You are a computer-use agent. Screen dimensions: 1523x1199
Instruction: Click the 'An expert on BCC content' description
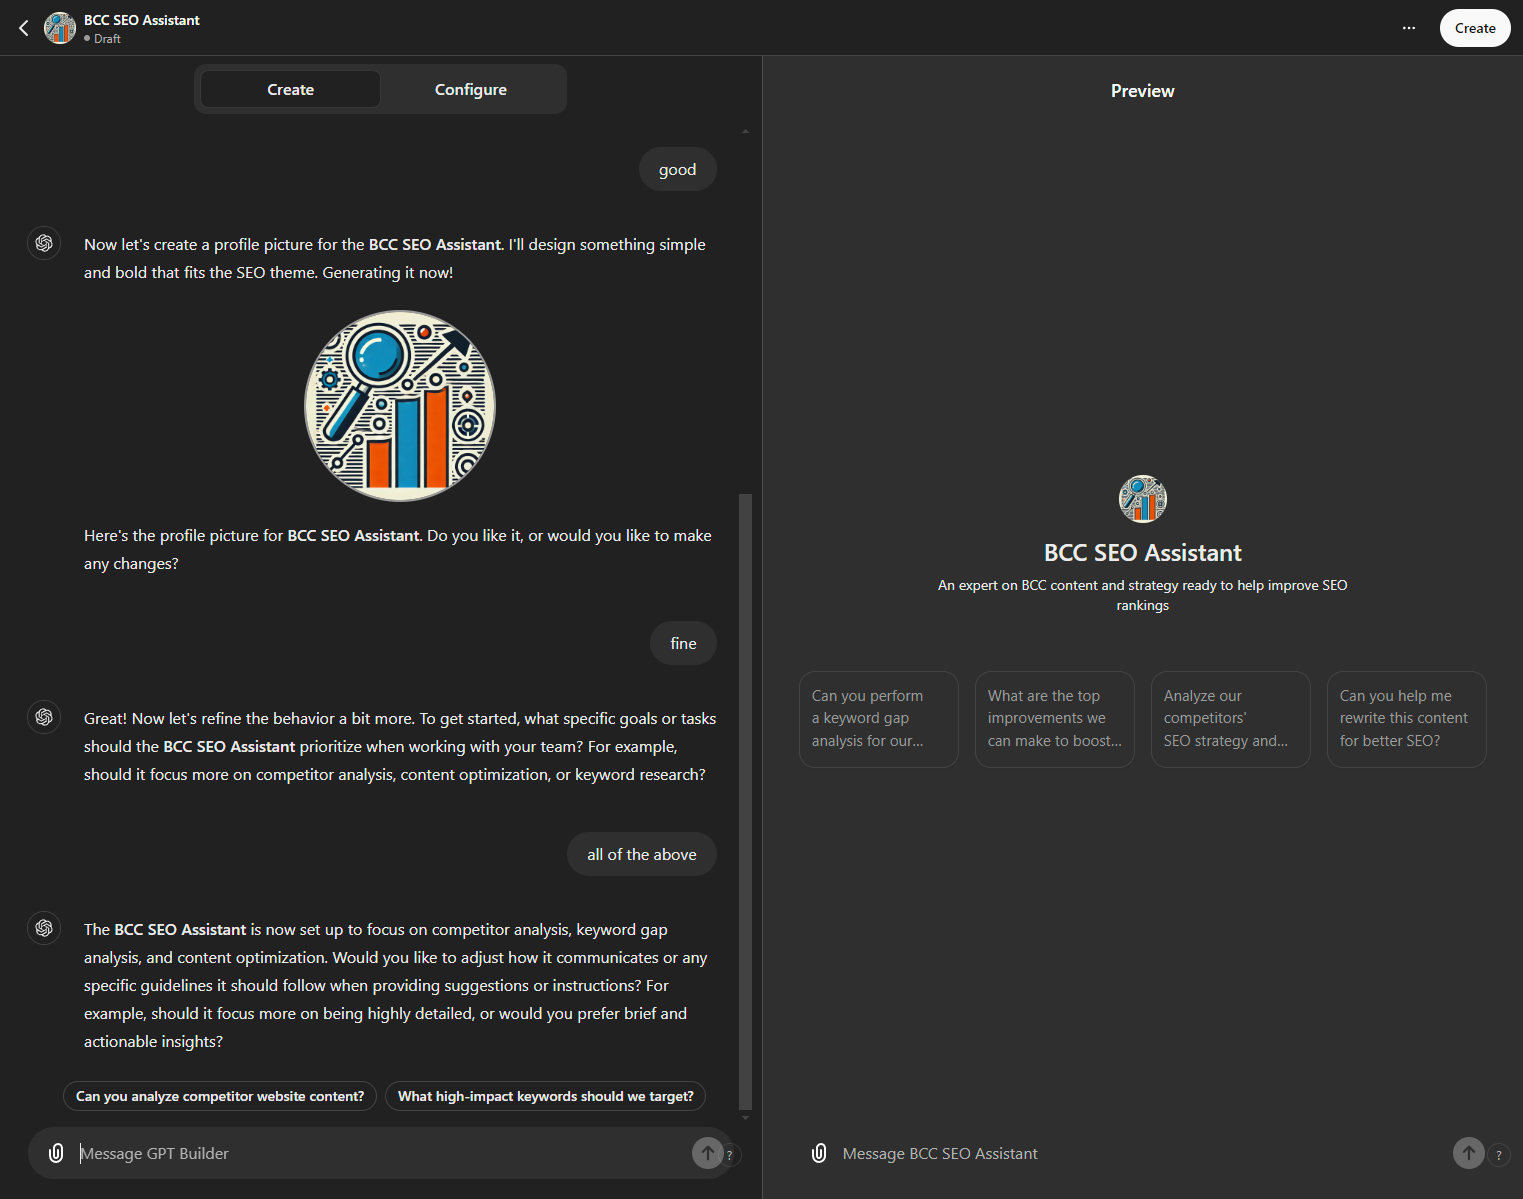pos(1143,595)
